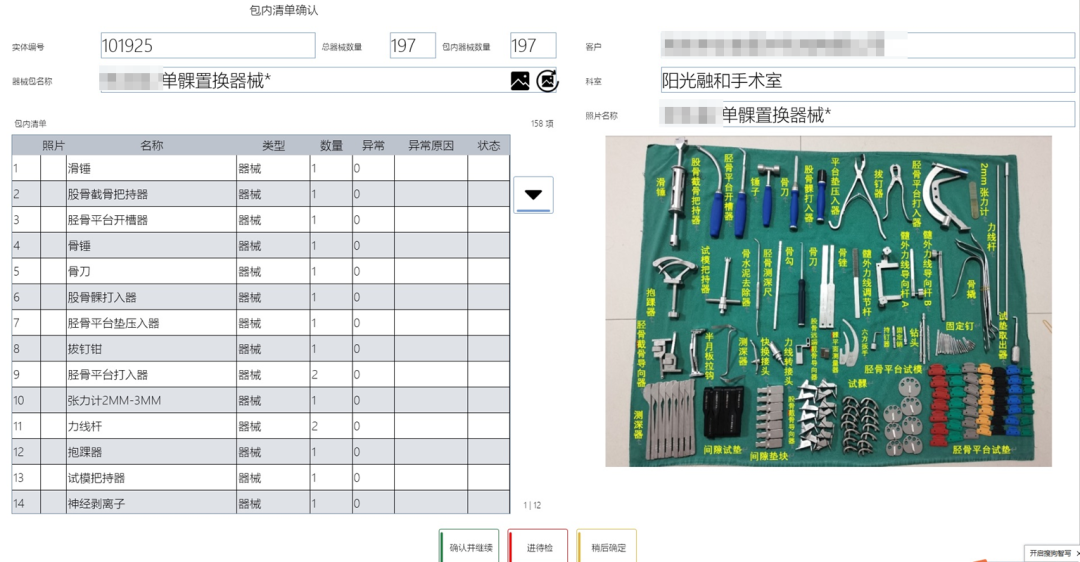Click the quantity cell of 力线杆
Image resolution: width=1080 pixels, height=562 pixels.
click(x=331, y=426)
